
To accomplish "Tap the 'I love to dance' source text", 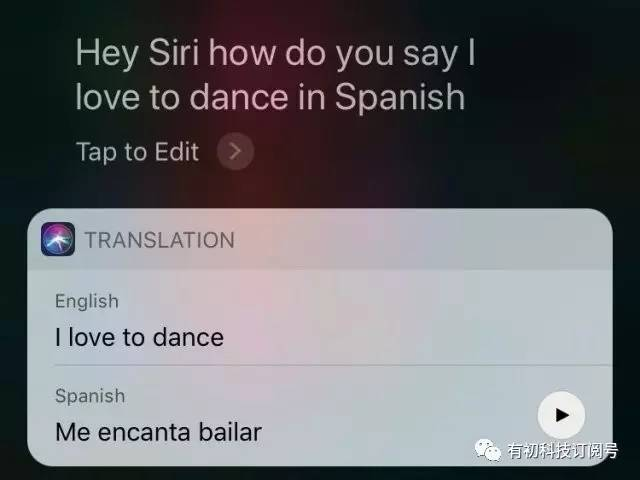I will (140, 338).
